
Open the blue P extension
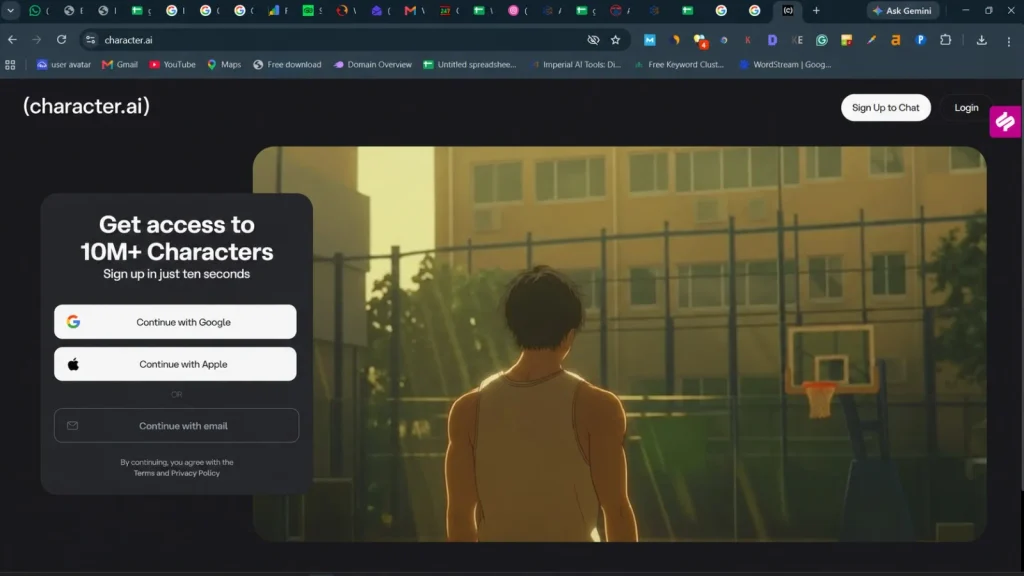pyautogui.click(x=921, y=40)
